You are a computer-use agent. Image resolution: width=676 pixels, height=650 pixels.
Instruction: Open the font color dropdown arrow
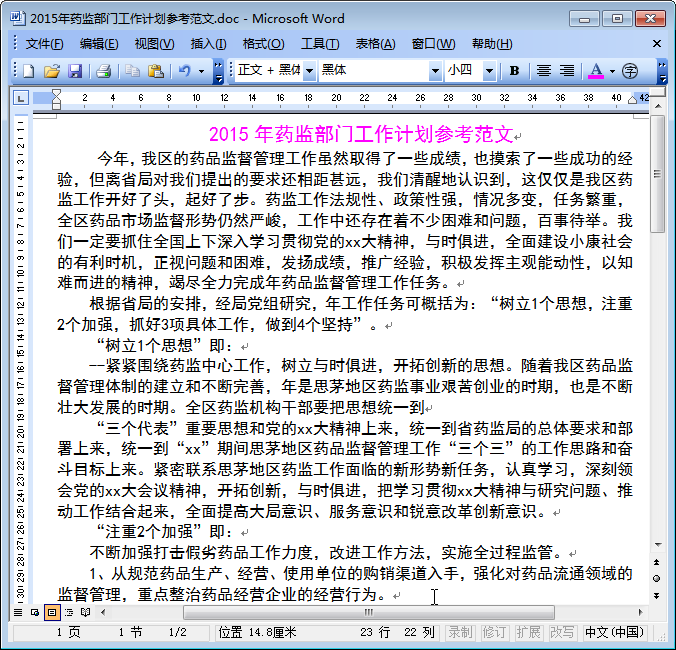click(x=612, y=71)
